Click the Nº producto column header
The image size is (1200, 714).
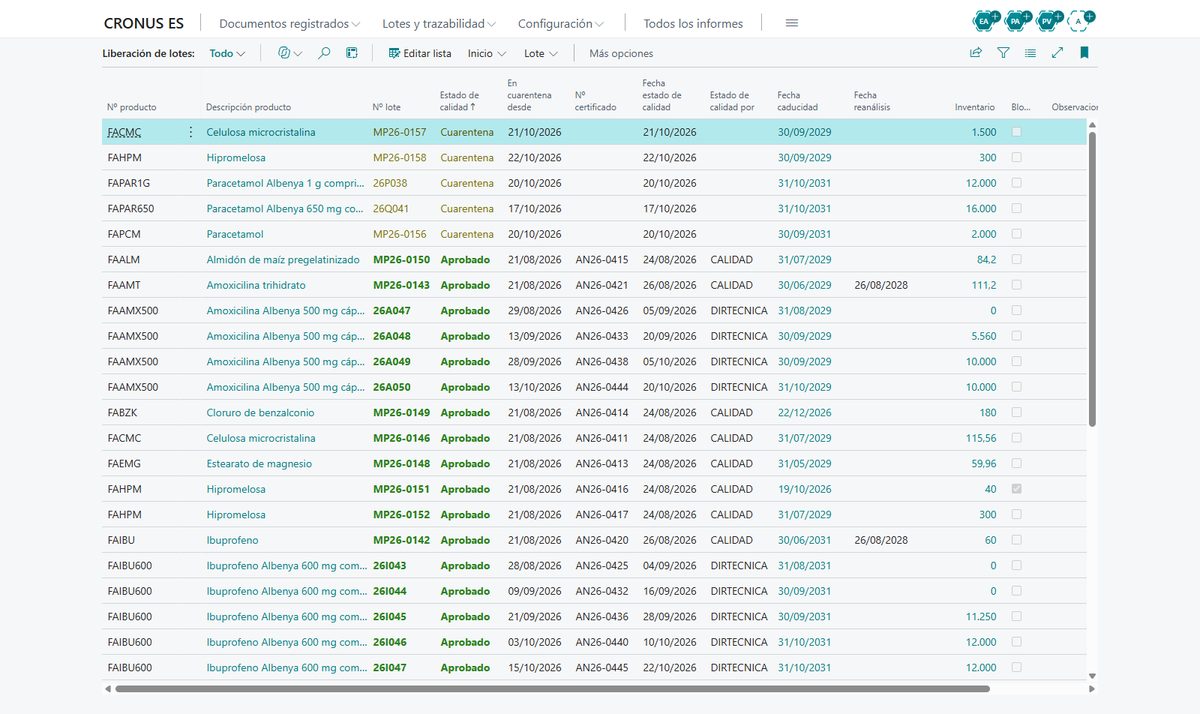pos(132,107)
